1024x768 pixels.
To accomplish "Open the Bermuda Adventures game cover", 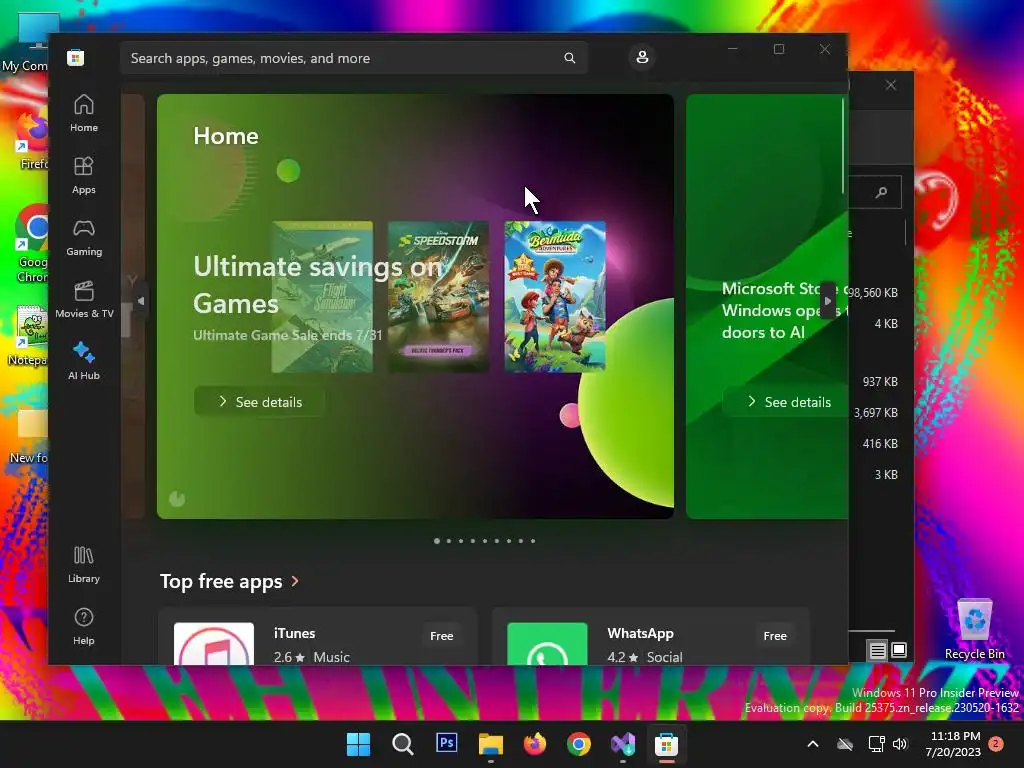I will [555, 296].
